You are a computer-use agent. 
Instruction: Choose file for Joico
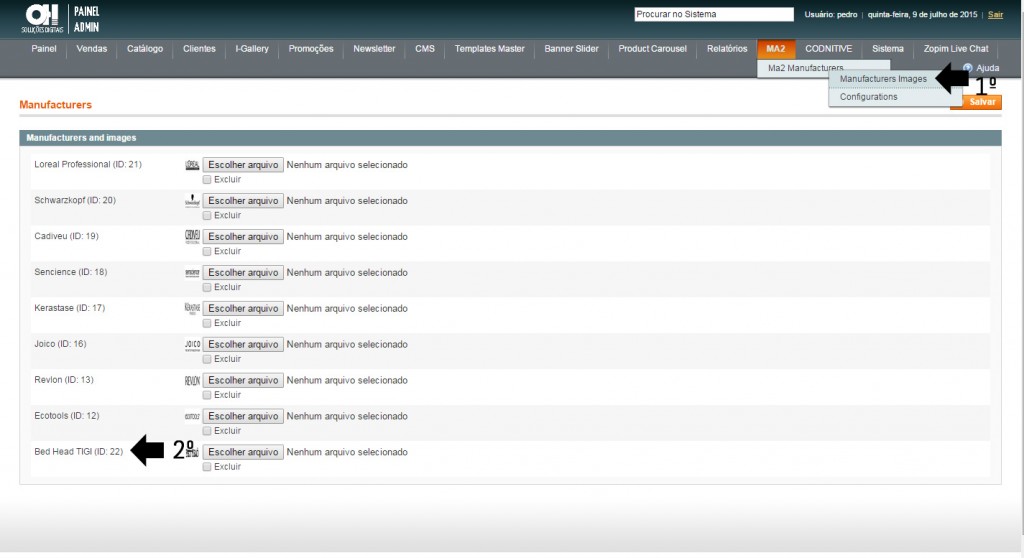point(243,344)
